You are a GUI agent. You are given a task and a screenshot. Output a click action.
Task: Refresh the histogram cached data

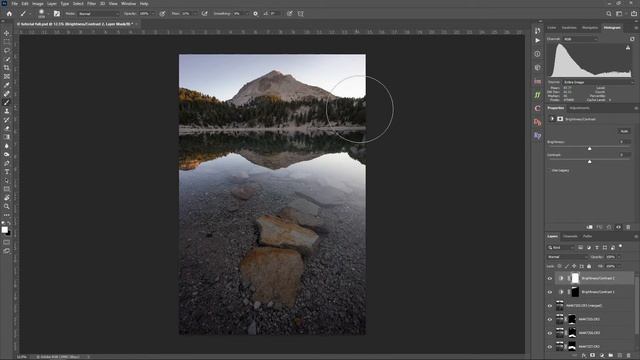(632, 39)
